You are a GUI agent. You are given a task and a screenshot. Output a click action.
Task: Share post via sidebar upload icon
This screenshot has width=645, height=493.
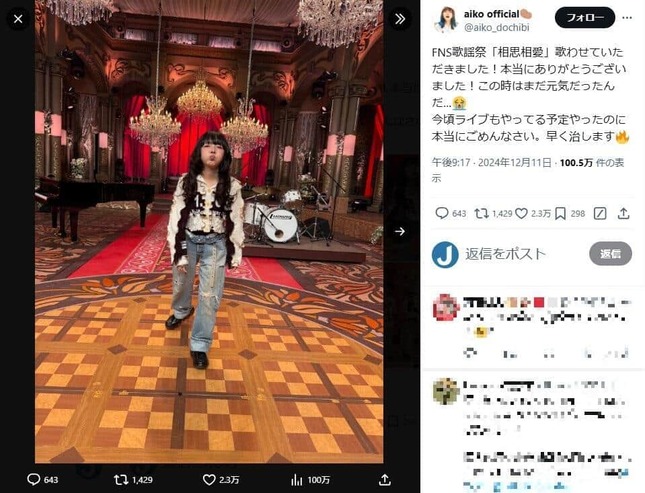pyautogui.click(x=624, y=213)
